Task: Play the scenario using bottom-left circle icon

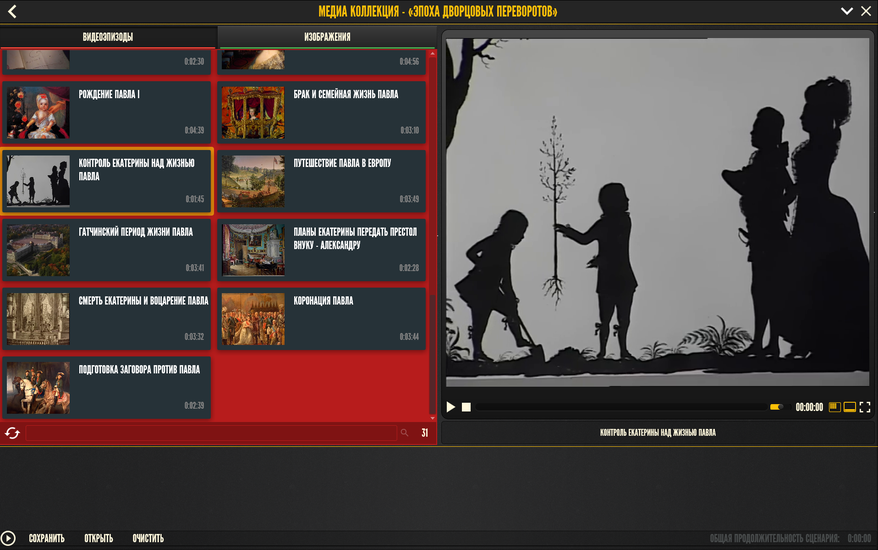Action: 9,538
